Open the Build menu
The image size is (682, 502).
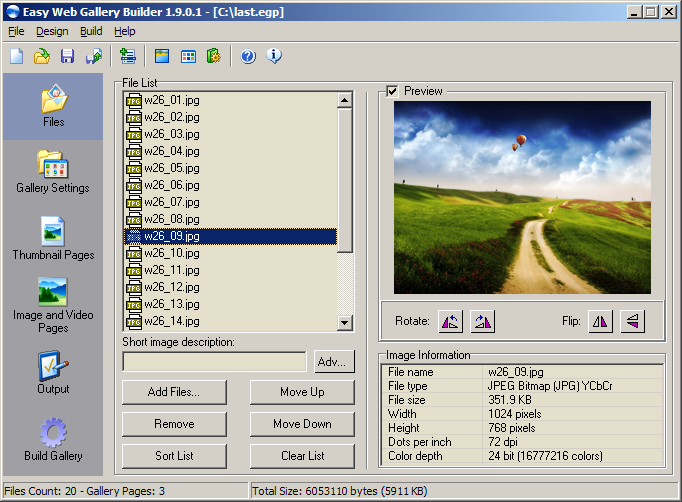(x=91, y=31)
